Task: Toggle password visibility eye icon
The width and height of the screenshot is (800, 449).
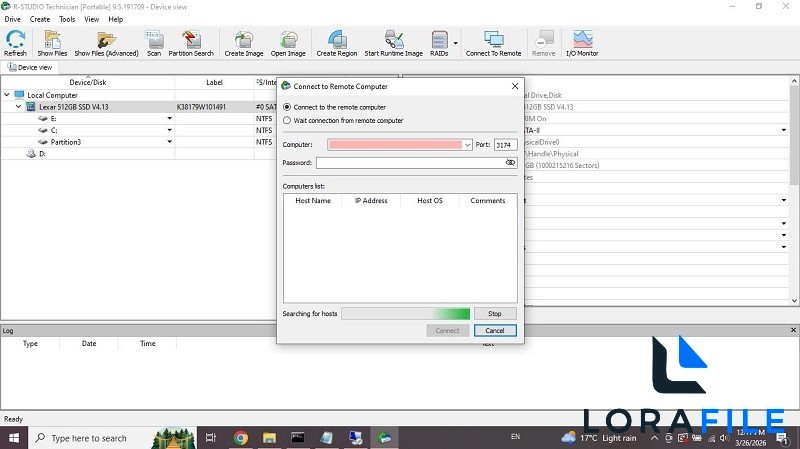Action: [510, 162]
